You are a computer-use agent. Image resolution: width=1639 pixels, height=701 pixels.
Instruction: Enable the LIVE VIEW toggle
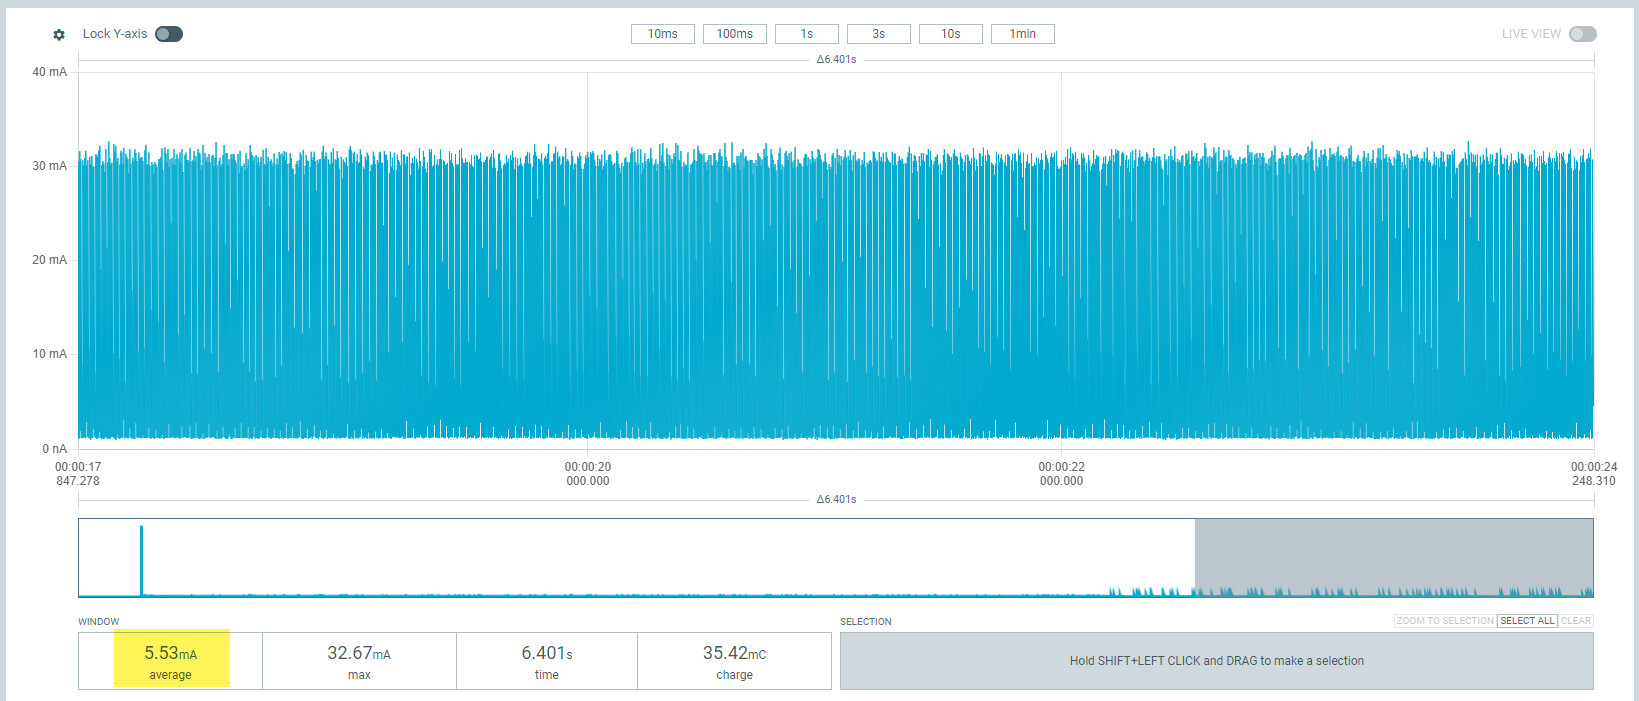(1582, 34)
